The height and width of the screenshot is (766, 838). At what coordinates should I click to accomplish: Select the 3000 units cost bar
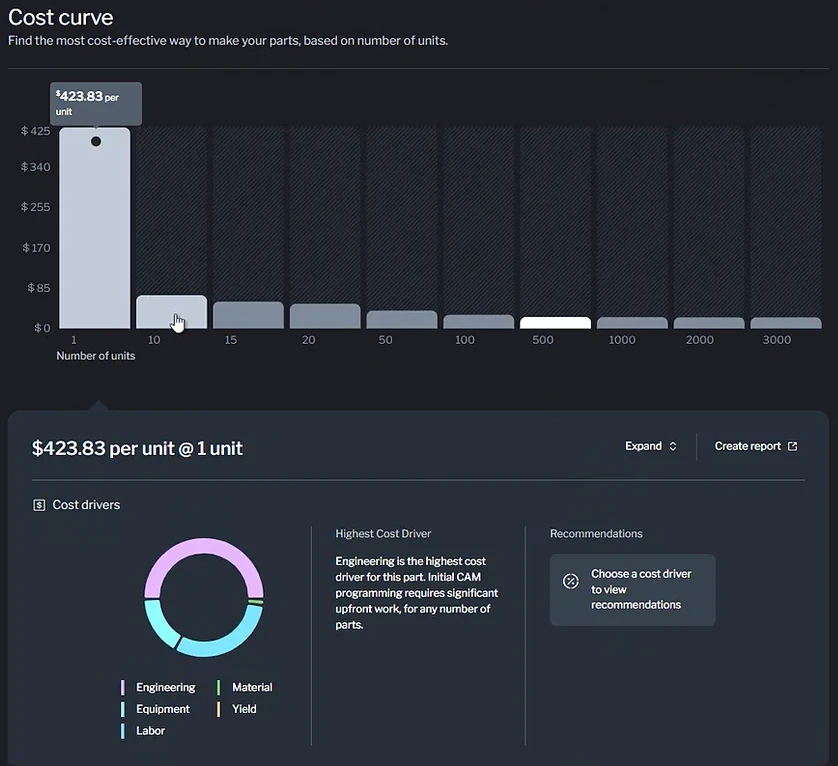point(786,323)
